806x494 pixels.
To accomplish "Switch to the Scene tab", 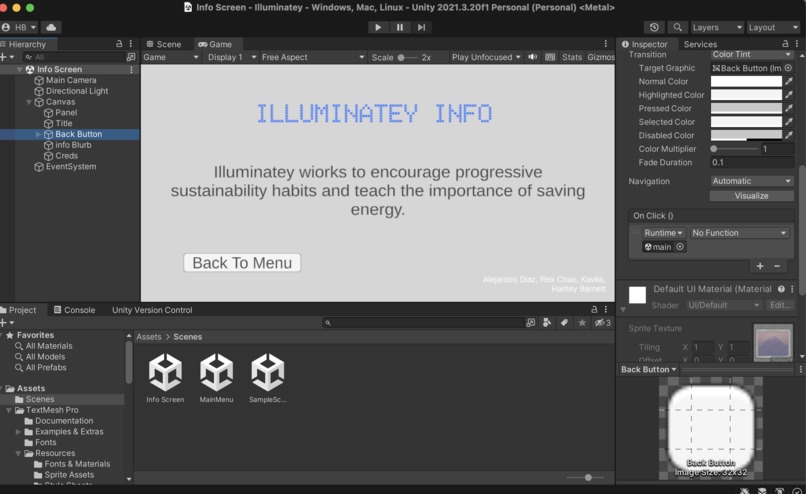I will 163,44.
